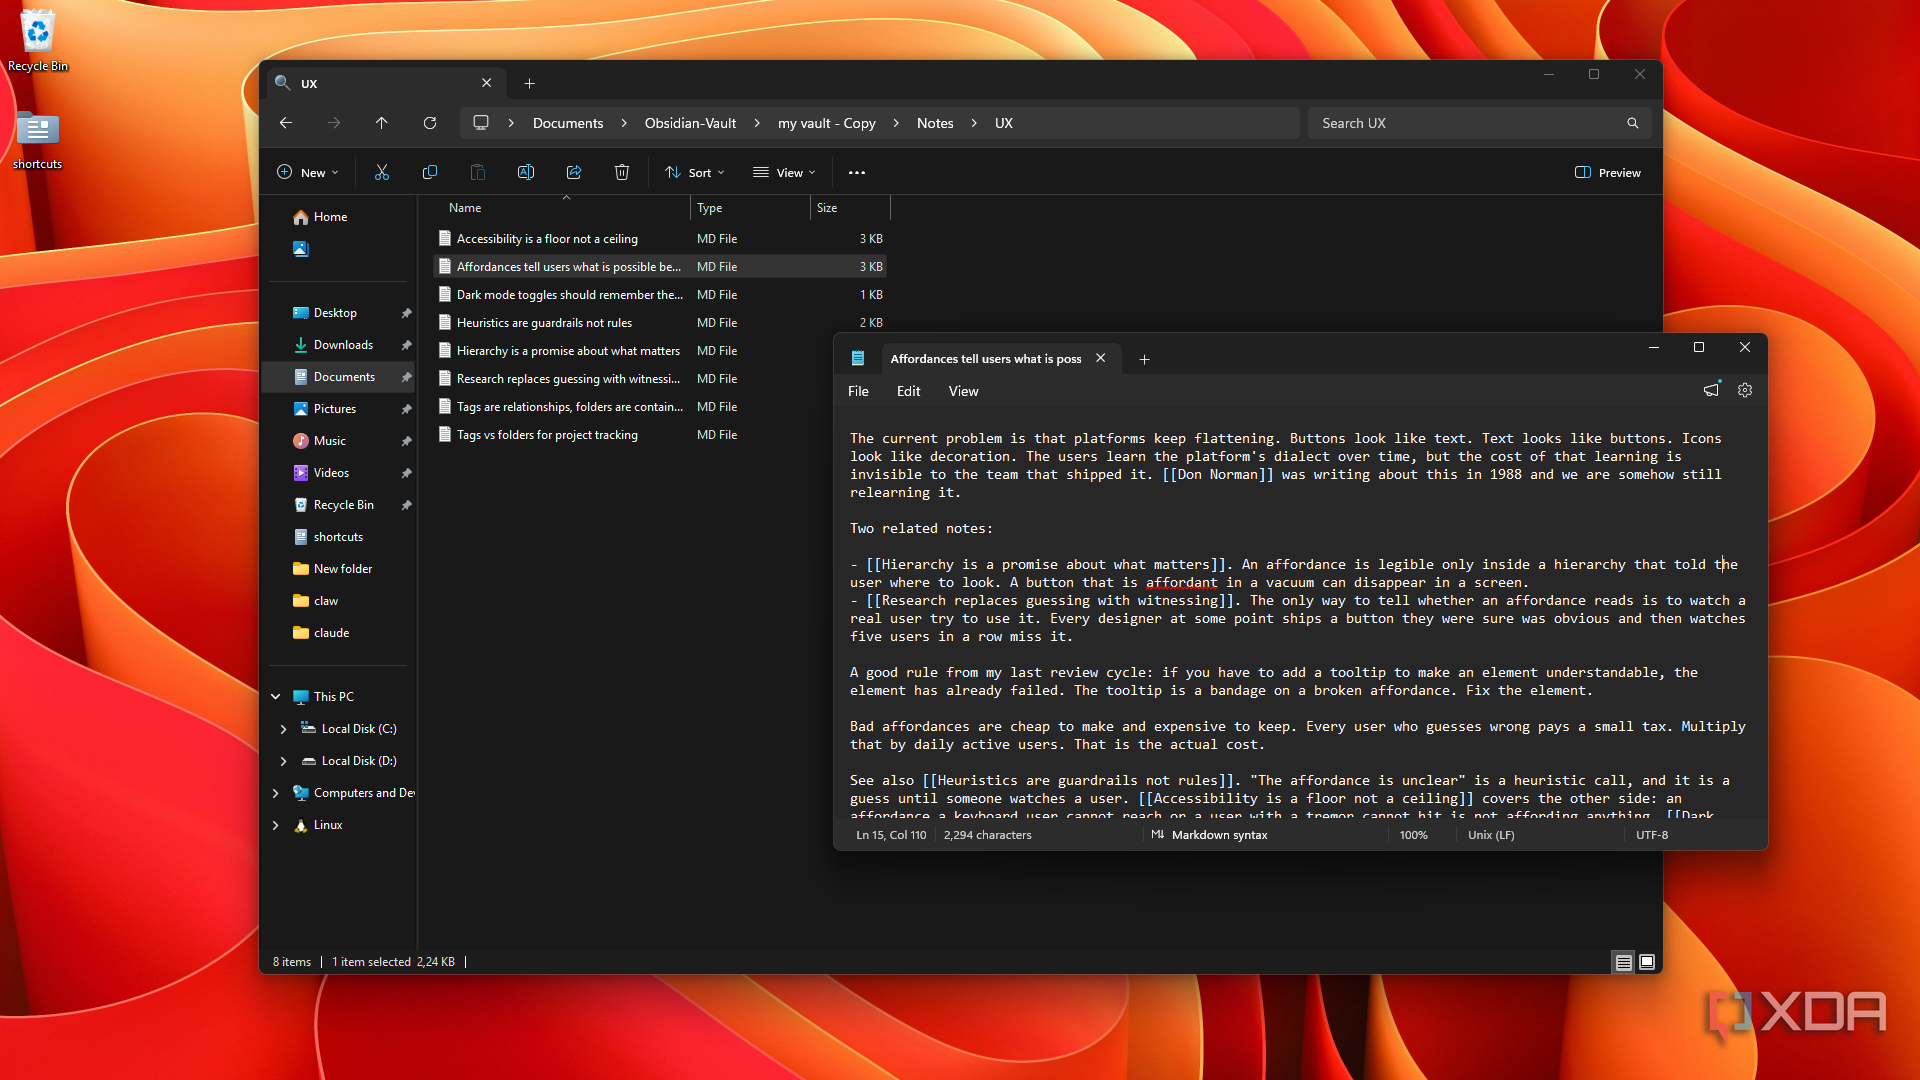Click 100% zoom level in Notepad status bar
Screen dimensions: 1920x1080
(1413, 835)
